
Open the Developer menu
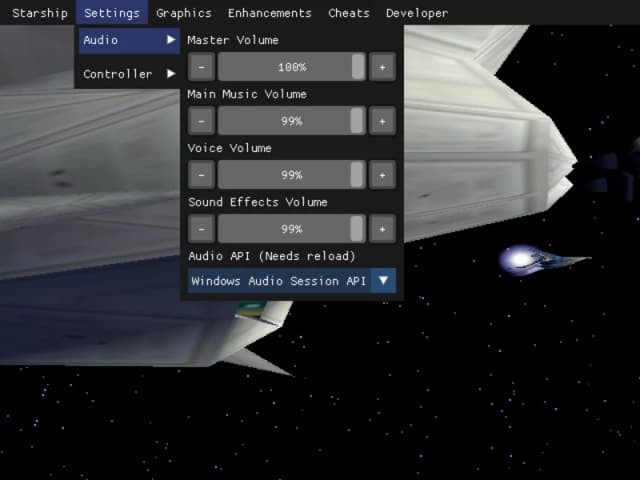[417, 13]
